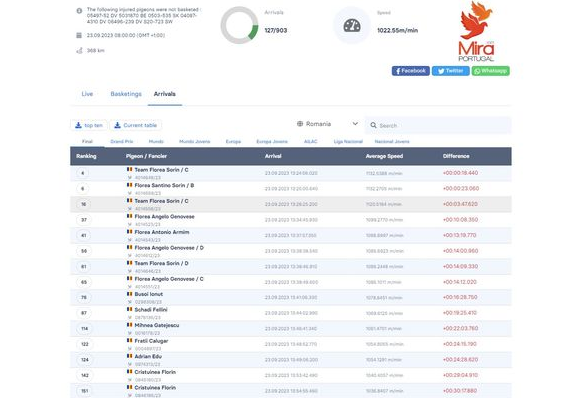Select the Grand Prix sub-tab
The image size is (585, 398).
pyautogui.click(x=122, y=141)
